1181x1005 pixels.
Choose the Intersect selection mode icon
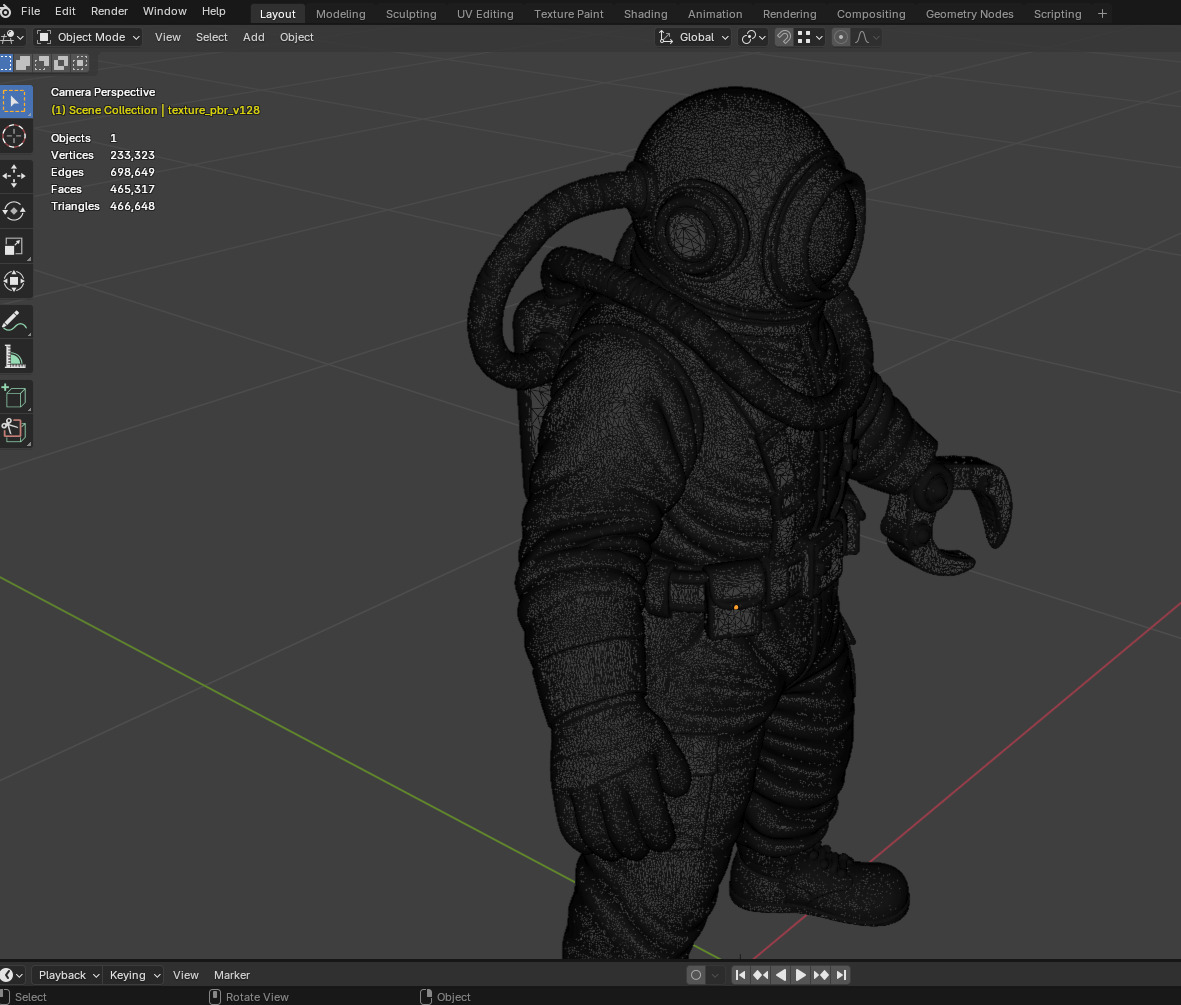80,63
